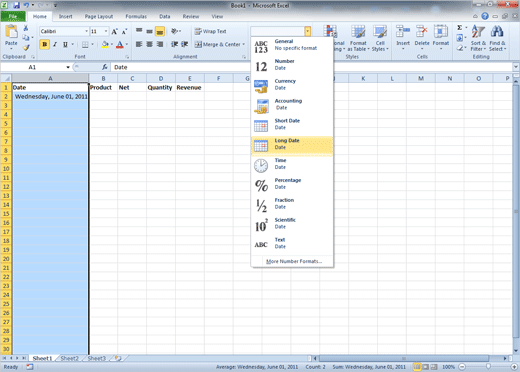
Task: Open the File tab
Action: click(x=13, y=16)
